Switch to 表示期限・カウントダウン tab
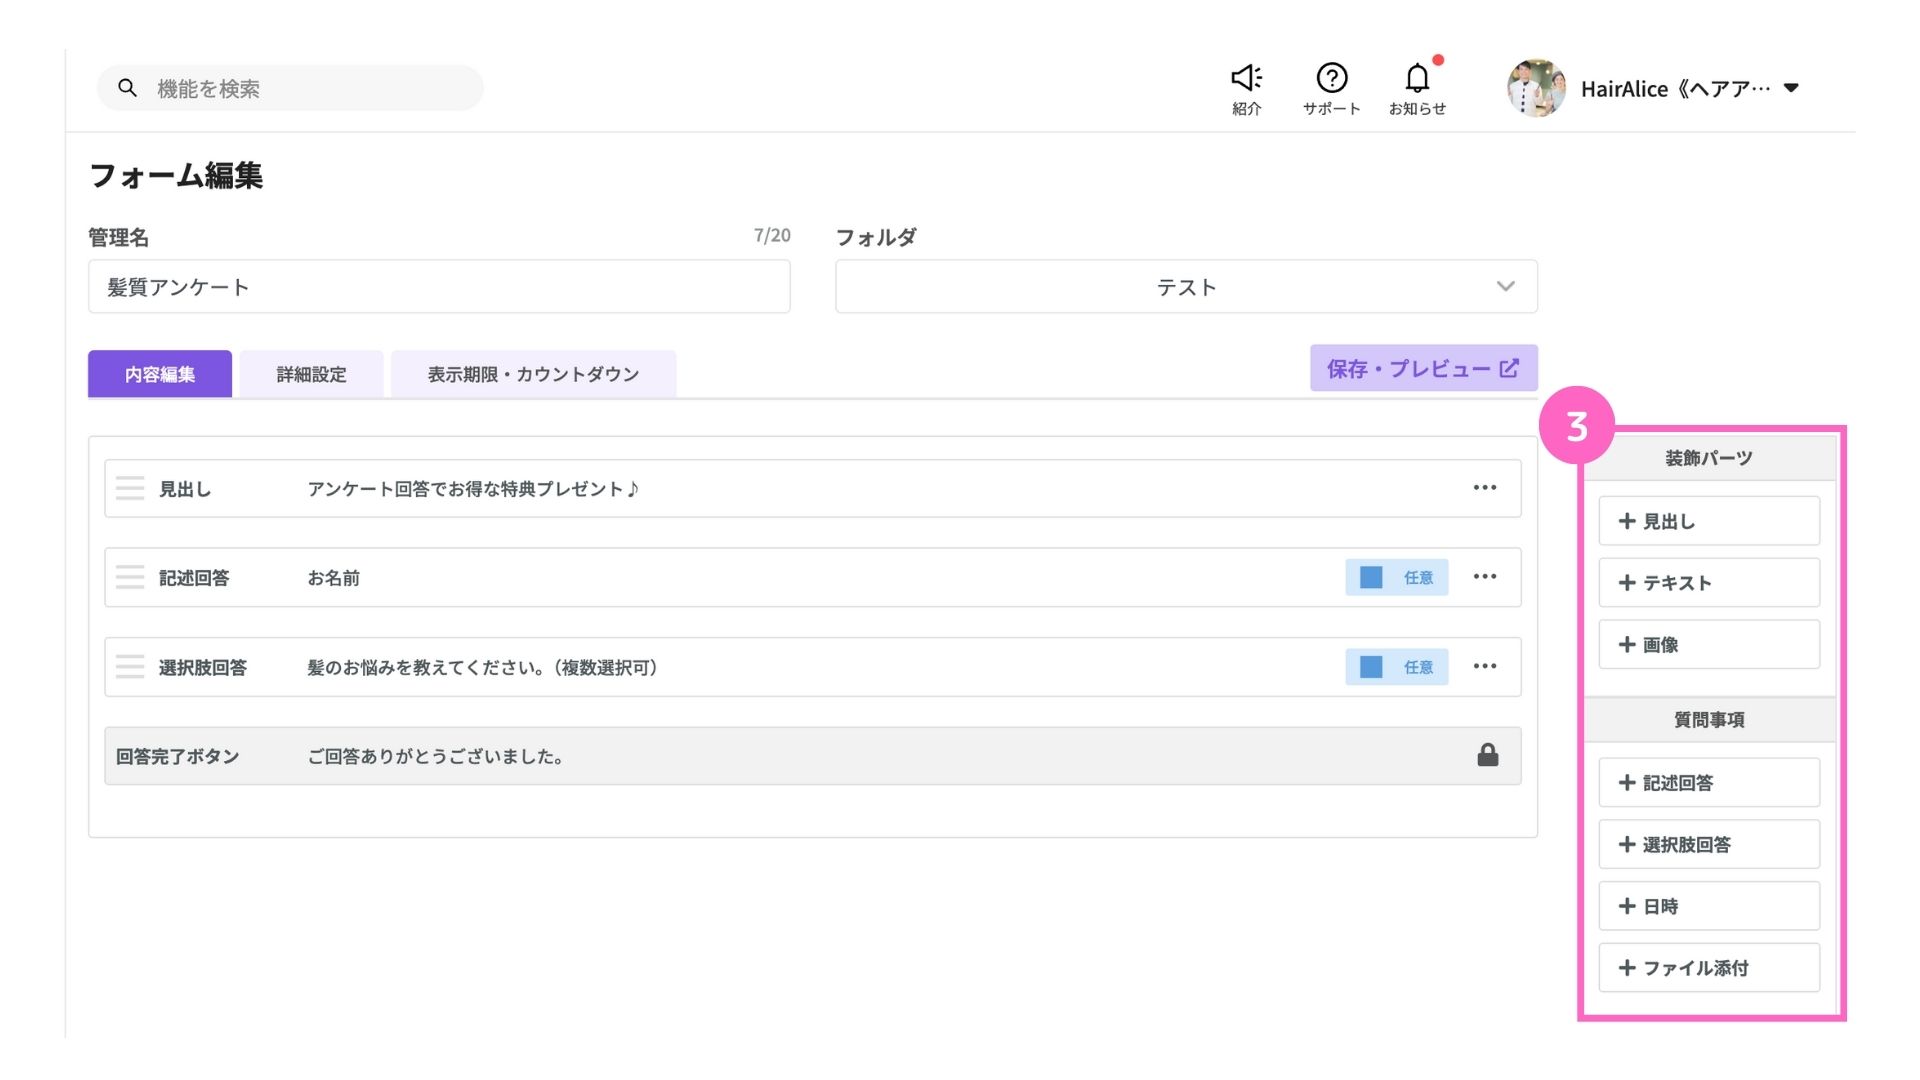 pyautogui.click(x=533, y=374)
